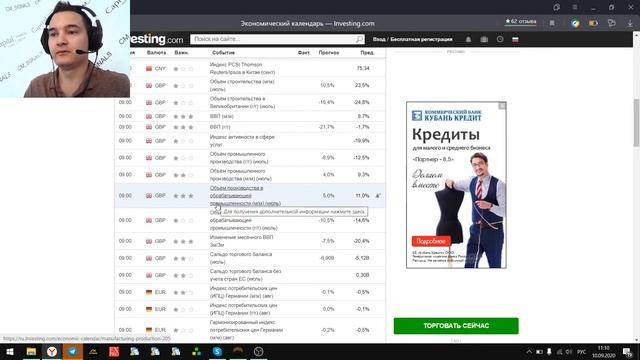Click the page vertical scrollbar thumb
The image size is (640, 360).
click(636, 122)
